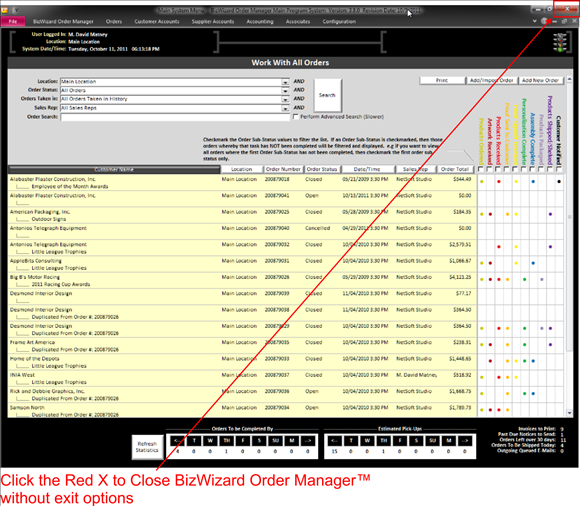Viewport: 580px width, 506px height.
Task: Open the Sales Rep dropdown
Action: (x=285, y=108)
